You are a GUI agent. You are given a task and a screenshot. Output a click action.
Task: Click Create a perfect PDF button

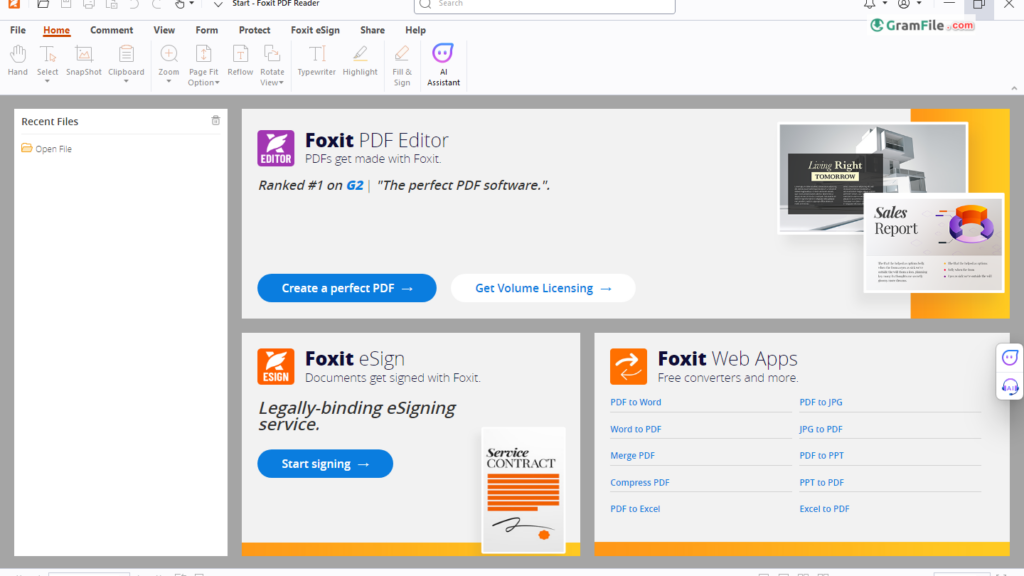(x=347, y=288)
